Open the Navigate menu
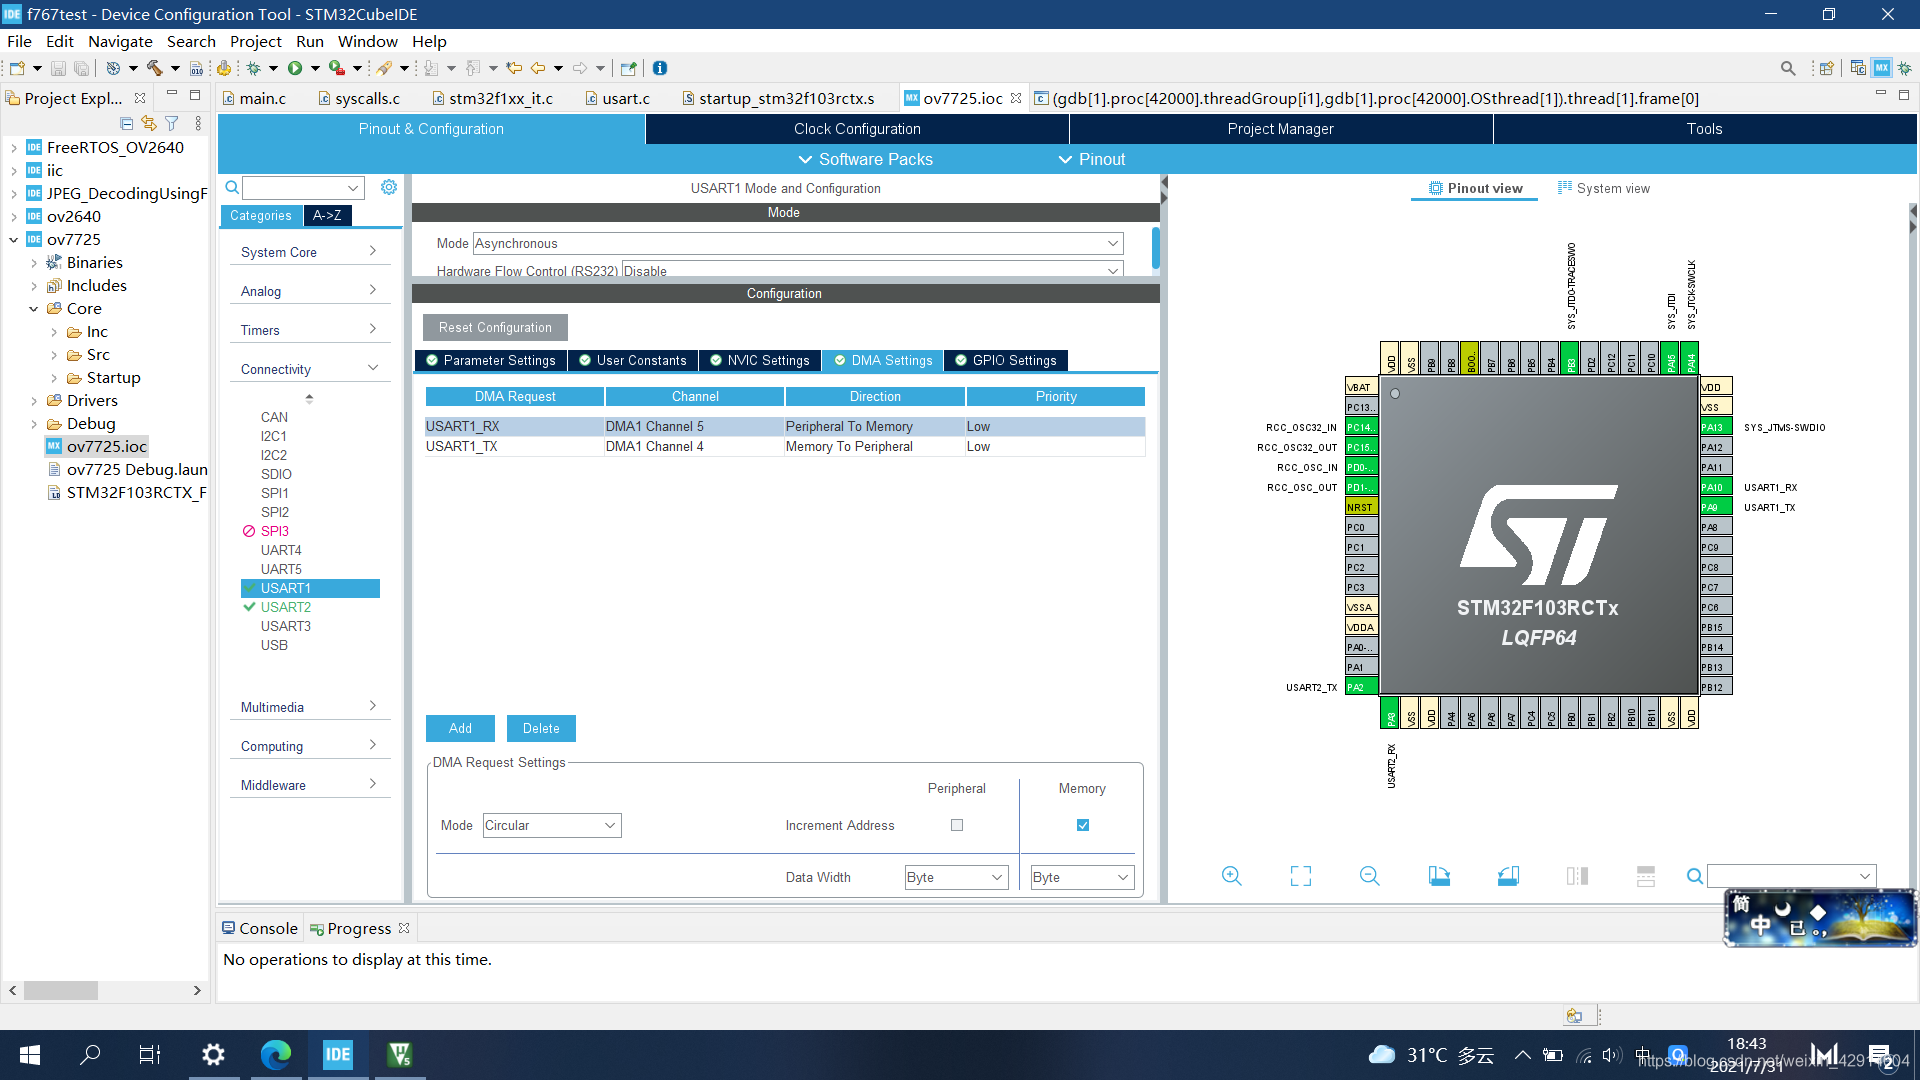 coord(120,41)
